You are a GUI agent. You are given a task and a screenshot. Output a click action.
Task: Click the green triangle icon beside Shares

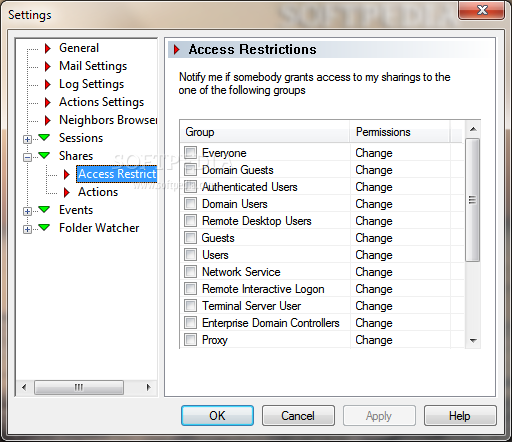pos(44,155)
